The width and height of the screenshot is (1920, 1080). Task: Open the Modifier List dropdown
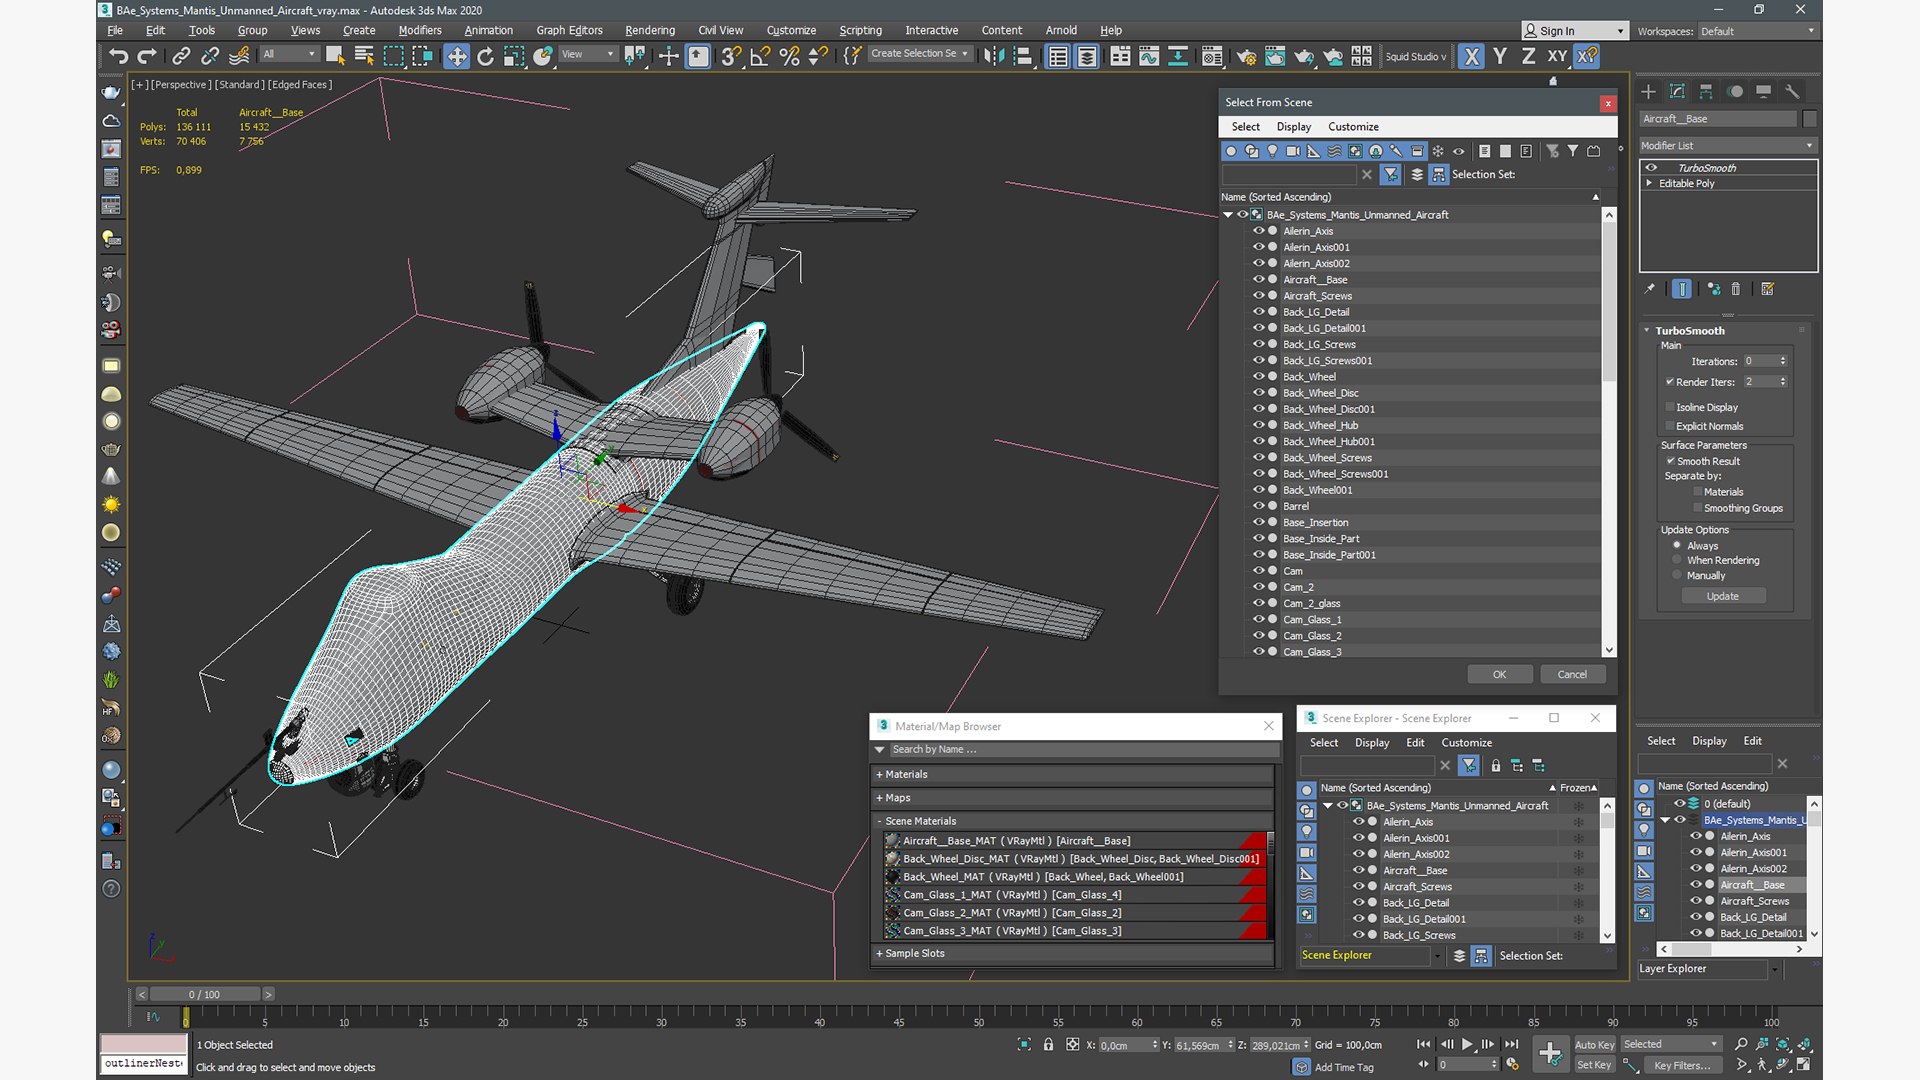click(1727, 146)
